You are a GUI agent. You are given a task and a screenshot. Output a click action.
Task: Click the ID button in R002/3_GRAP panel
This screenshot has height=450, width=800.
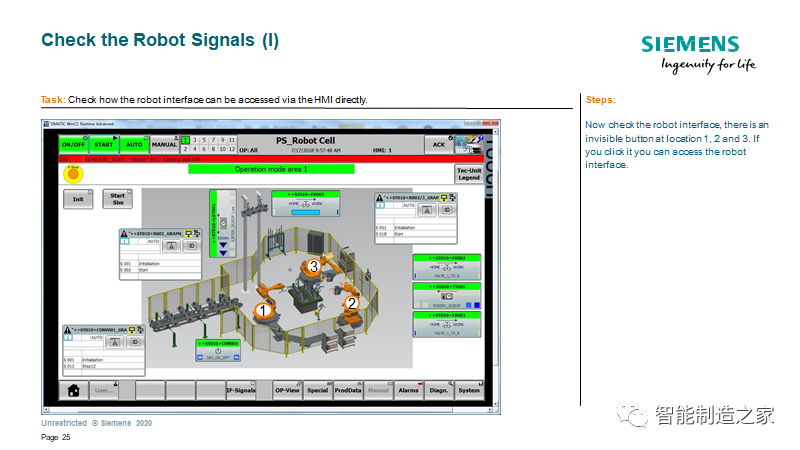click(x=447, y=210)
